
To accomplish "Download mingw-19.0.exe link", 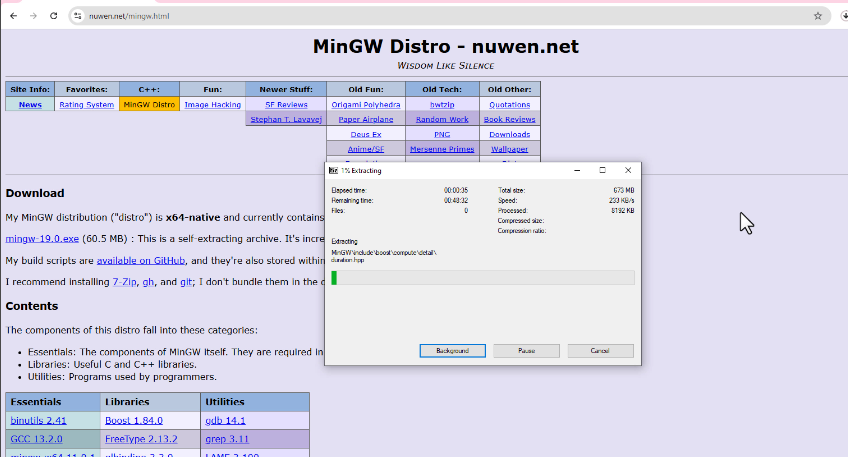I will pos(42,239).
